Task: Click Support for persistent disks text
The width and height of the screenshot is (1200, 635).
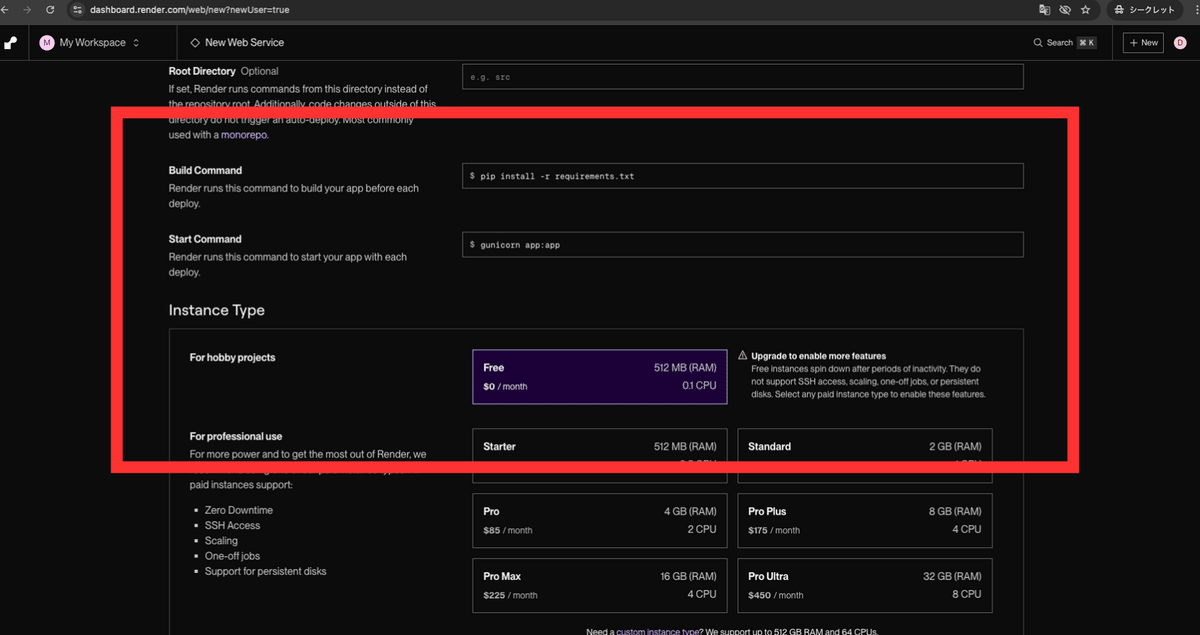Action: pos(266,571)
